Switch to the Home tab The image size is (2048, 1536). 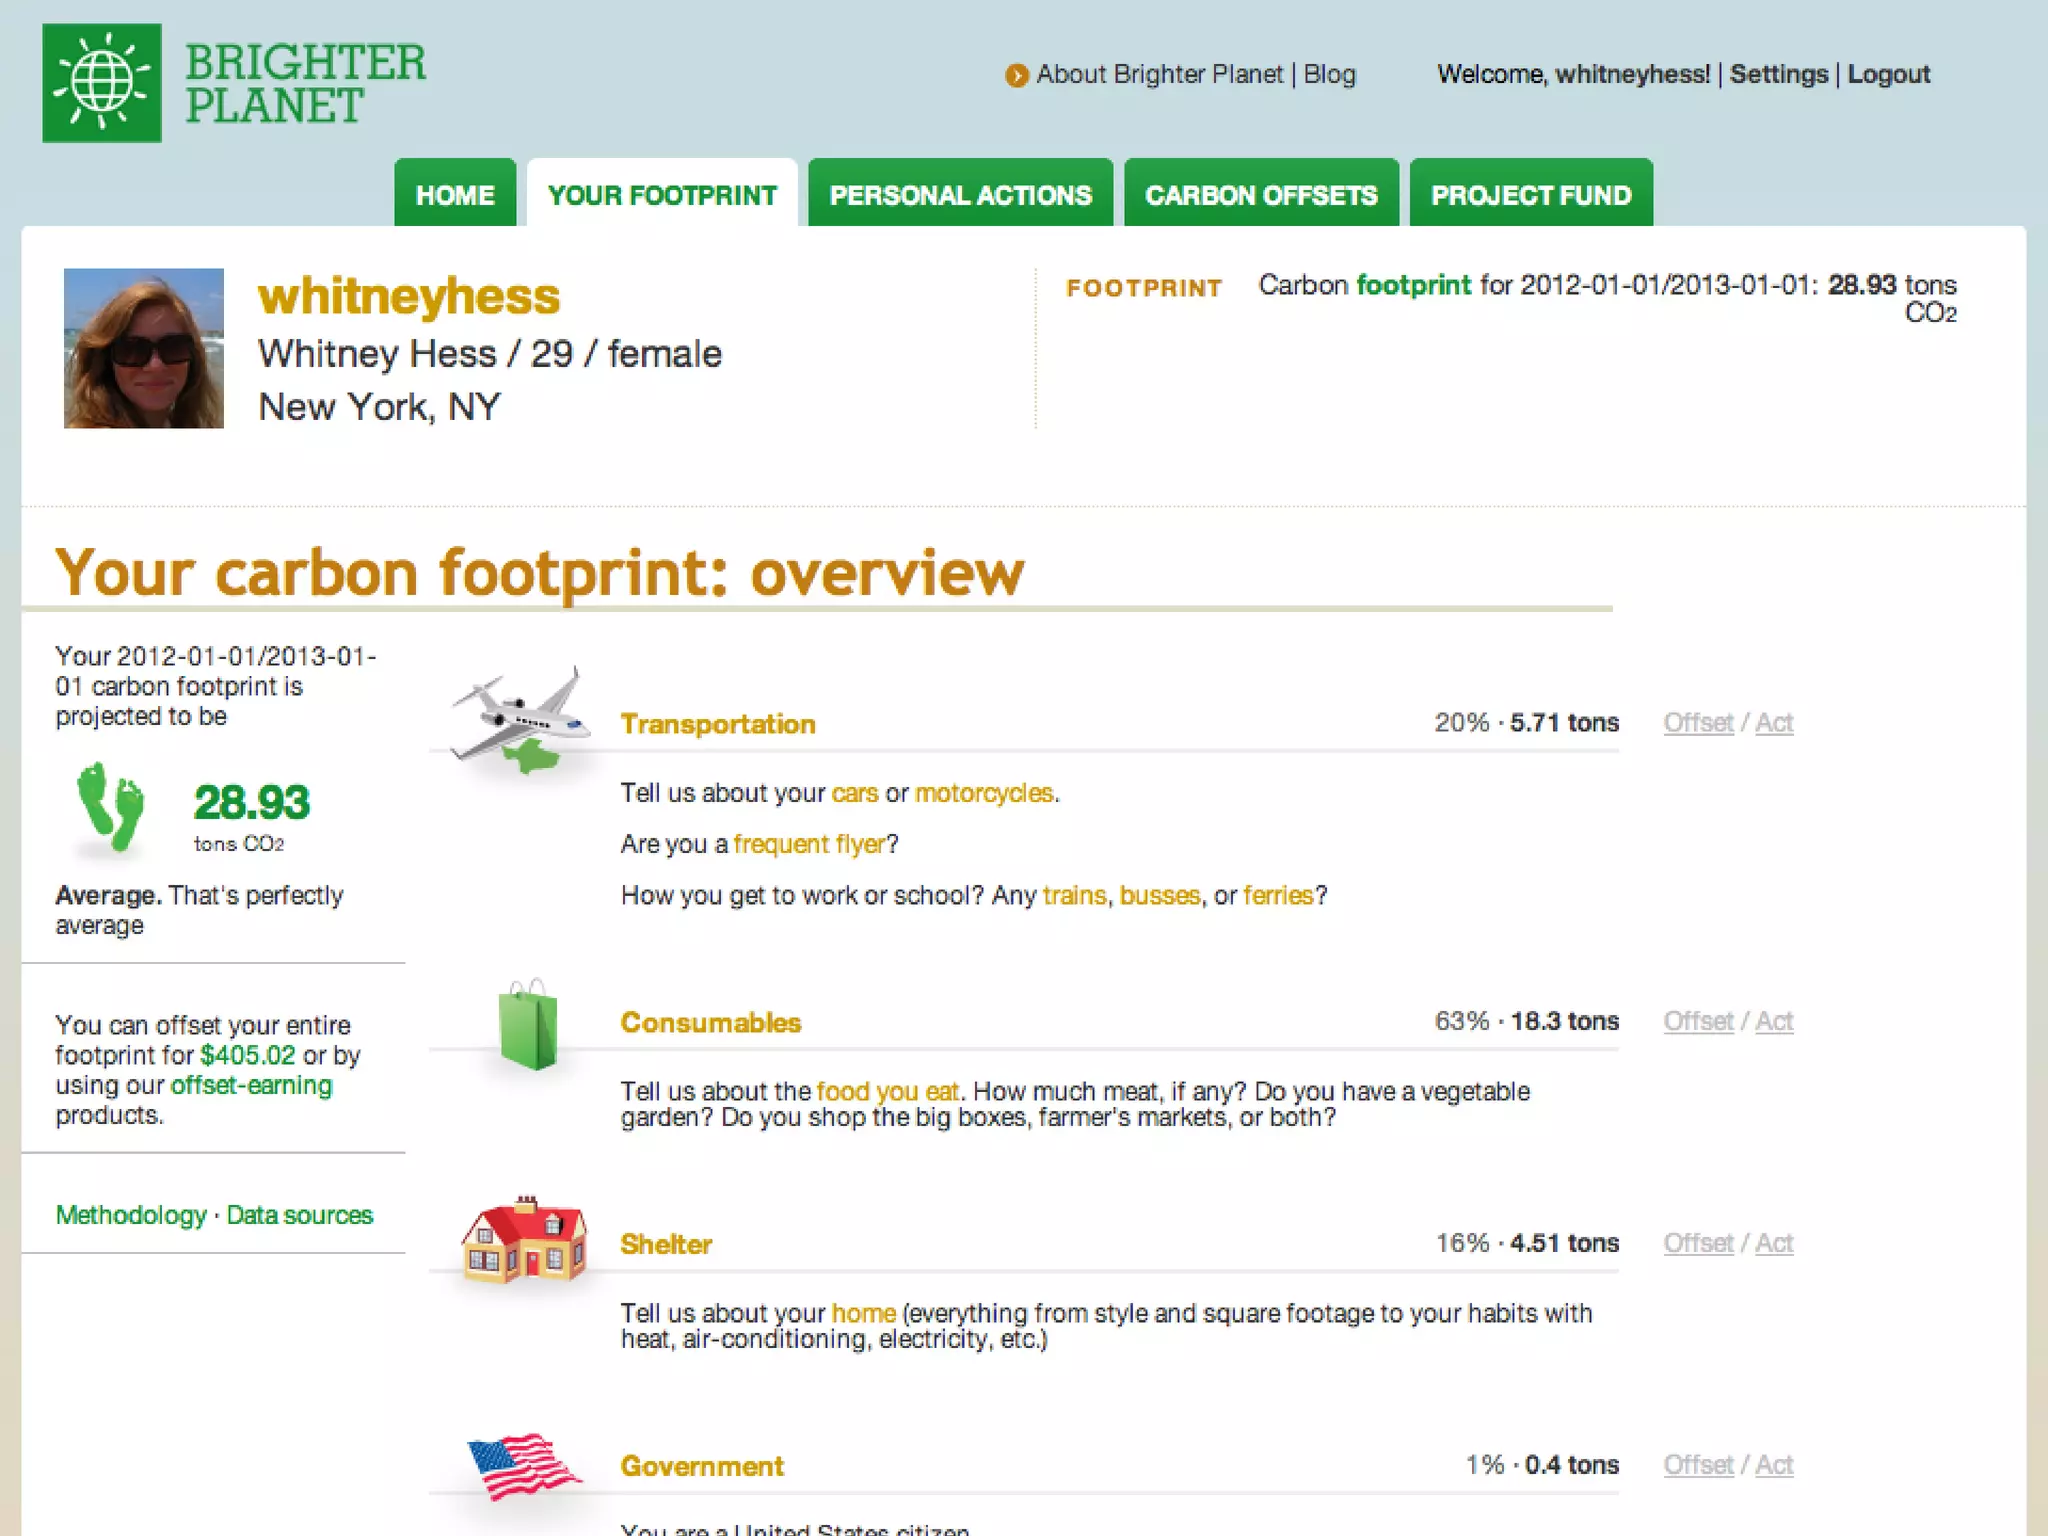pos(455,195)
